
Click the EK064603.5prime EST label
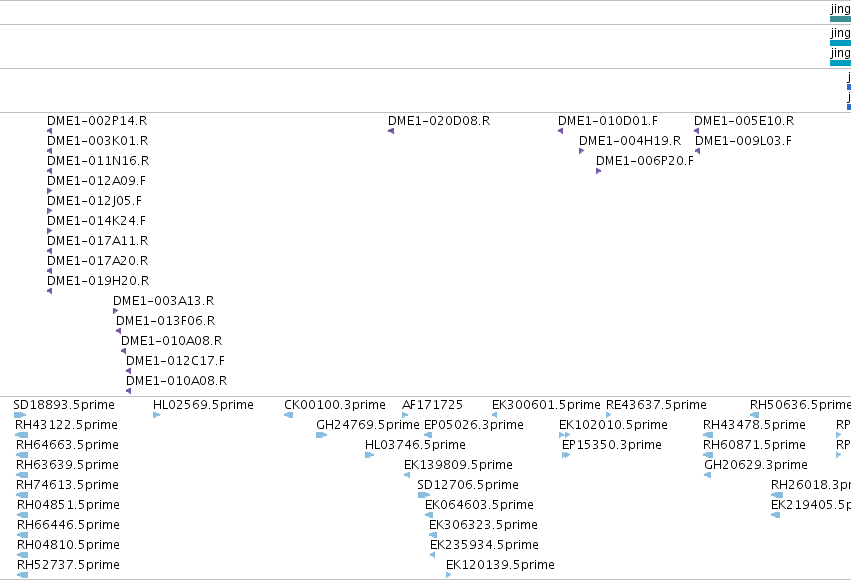pyautogui.click(x=479, y=505)
